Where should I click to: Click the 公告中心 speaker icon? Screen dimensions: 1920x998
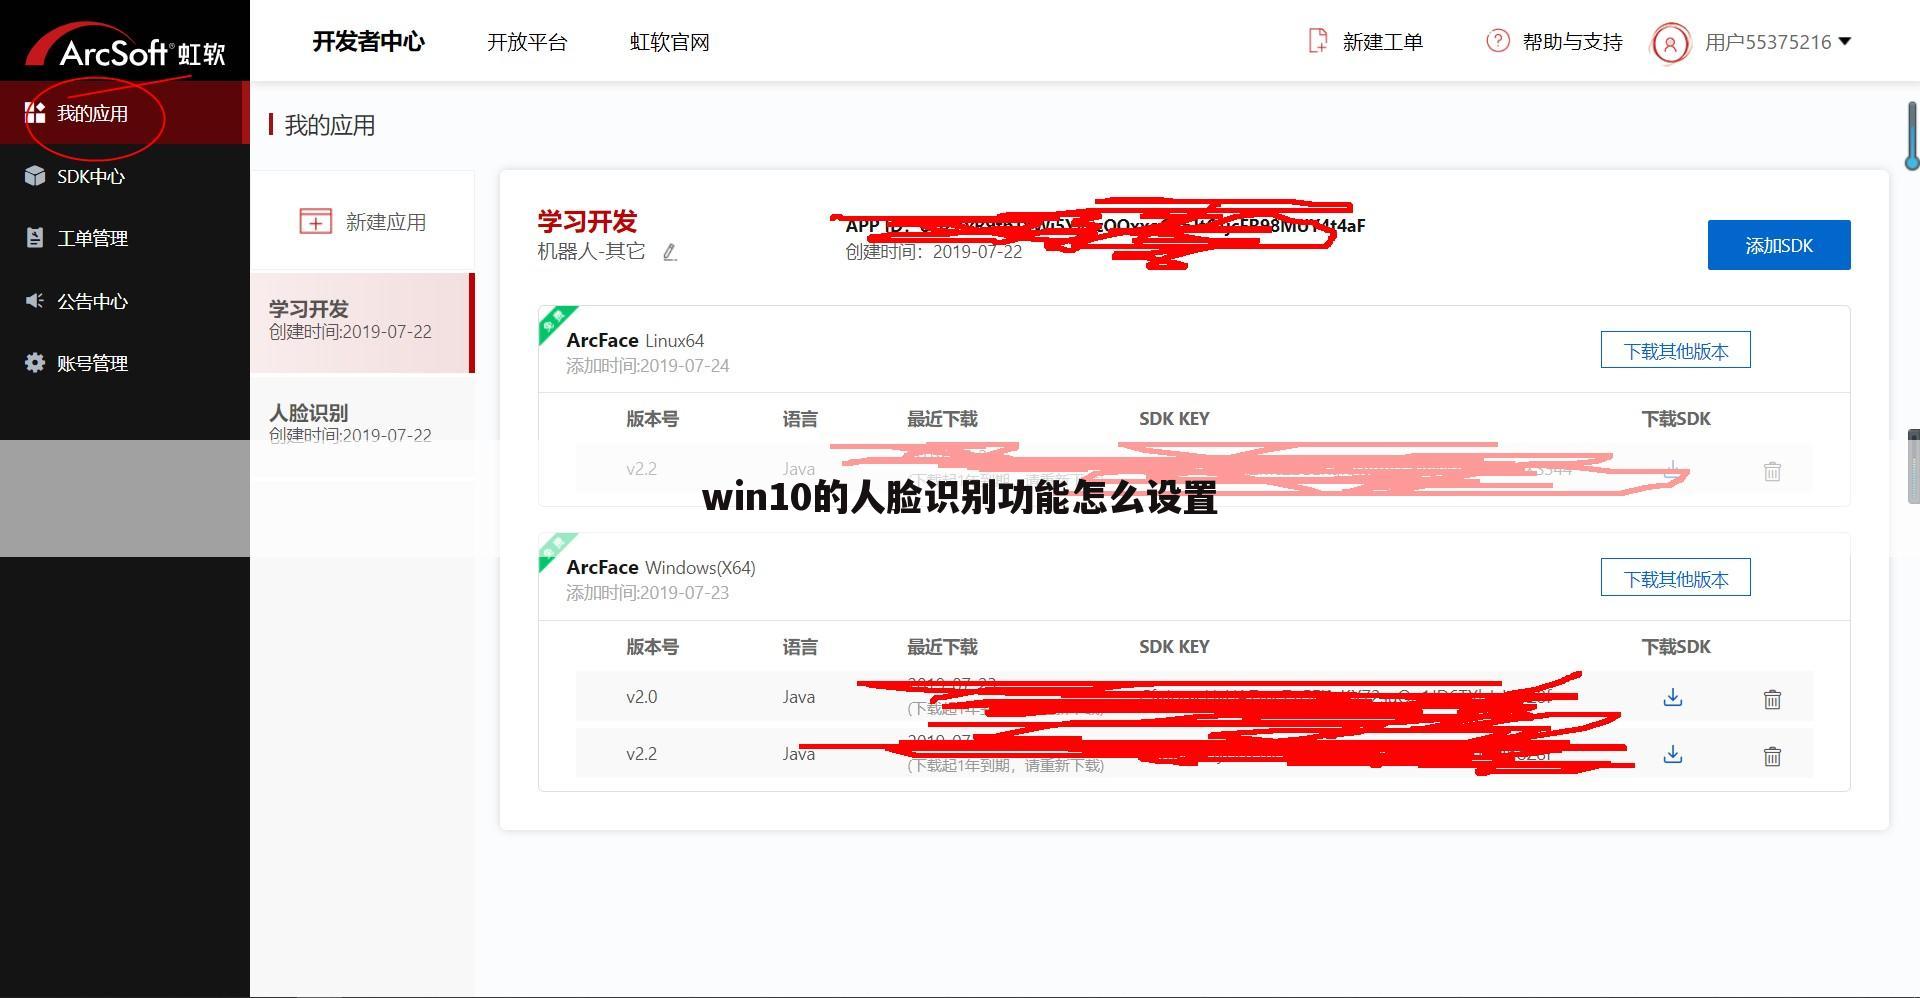[35, 301]
